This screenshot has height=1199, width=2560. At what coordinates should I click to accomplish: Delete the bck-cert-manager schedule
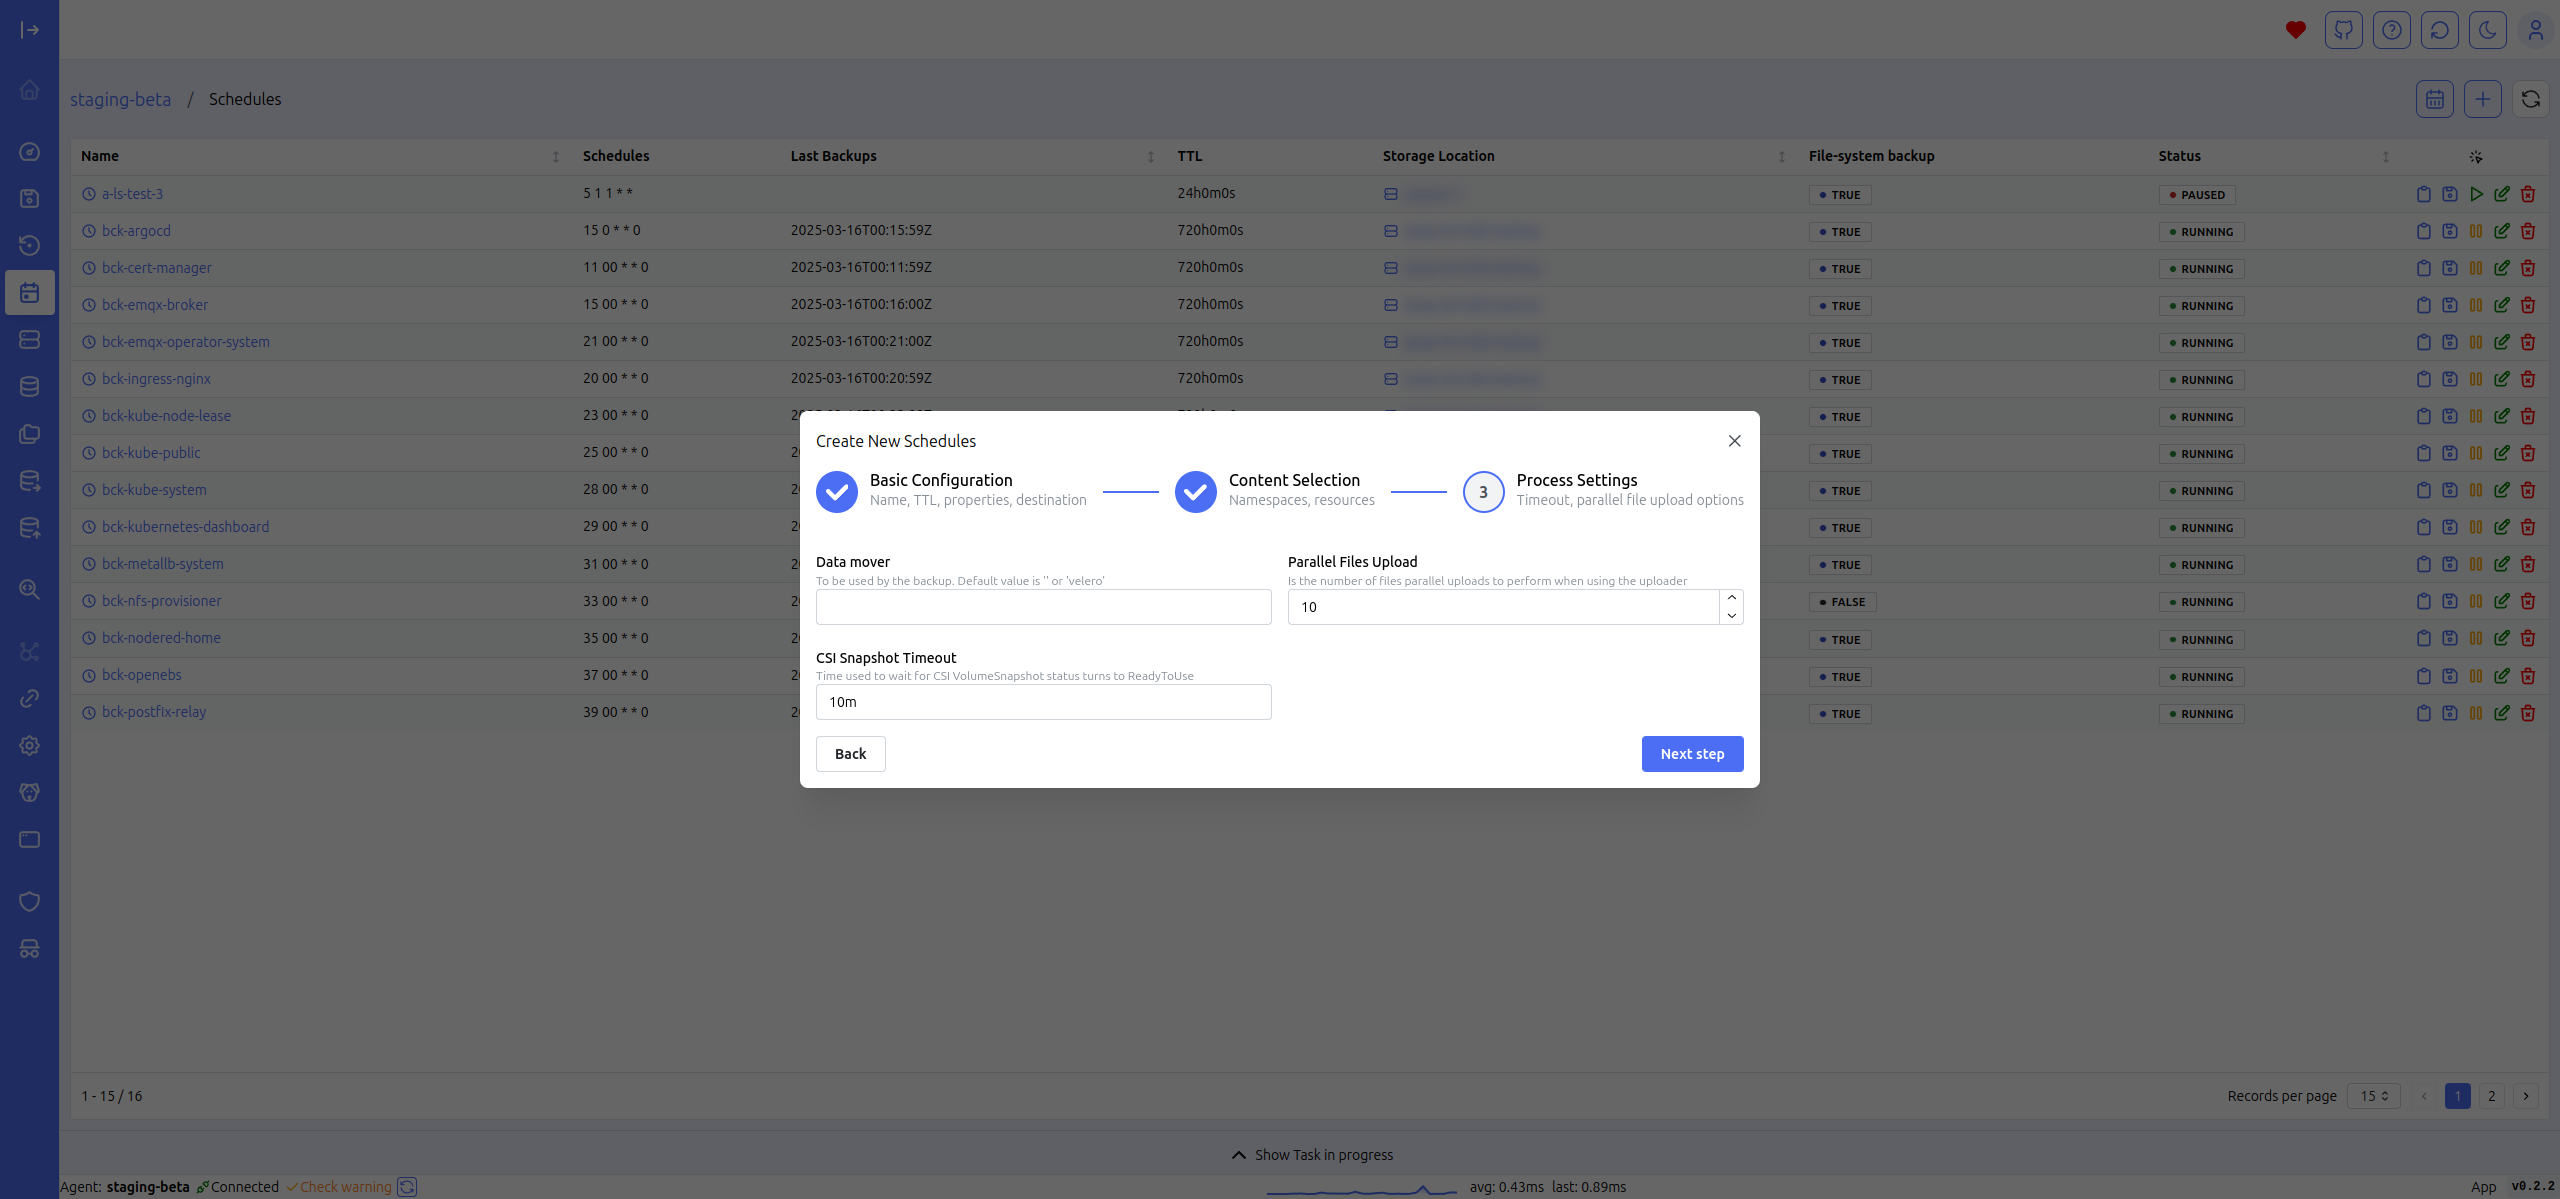(2528, 268)
